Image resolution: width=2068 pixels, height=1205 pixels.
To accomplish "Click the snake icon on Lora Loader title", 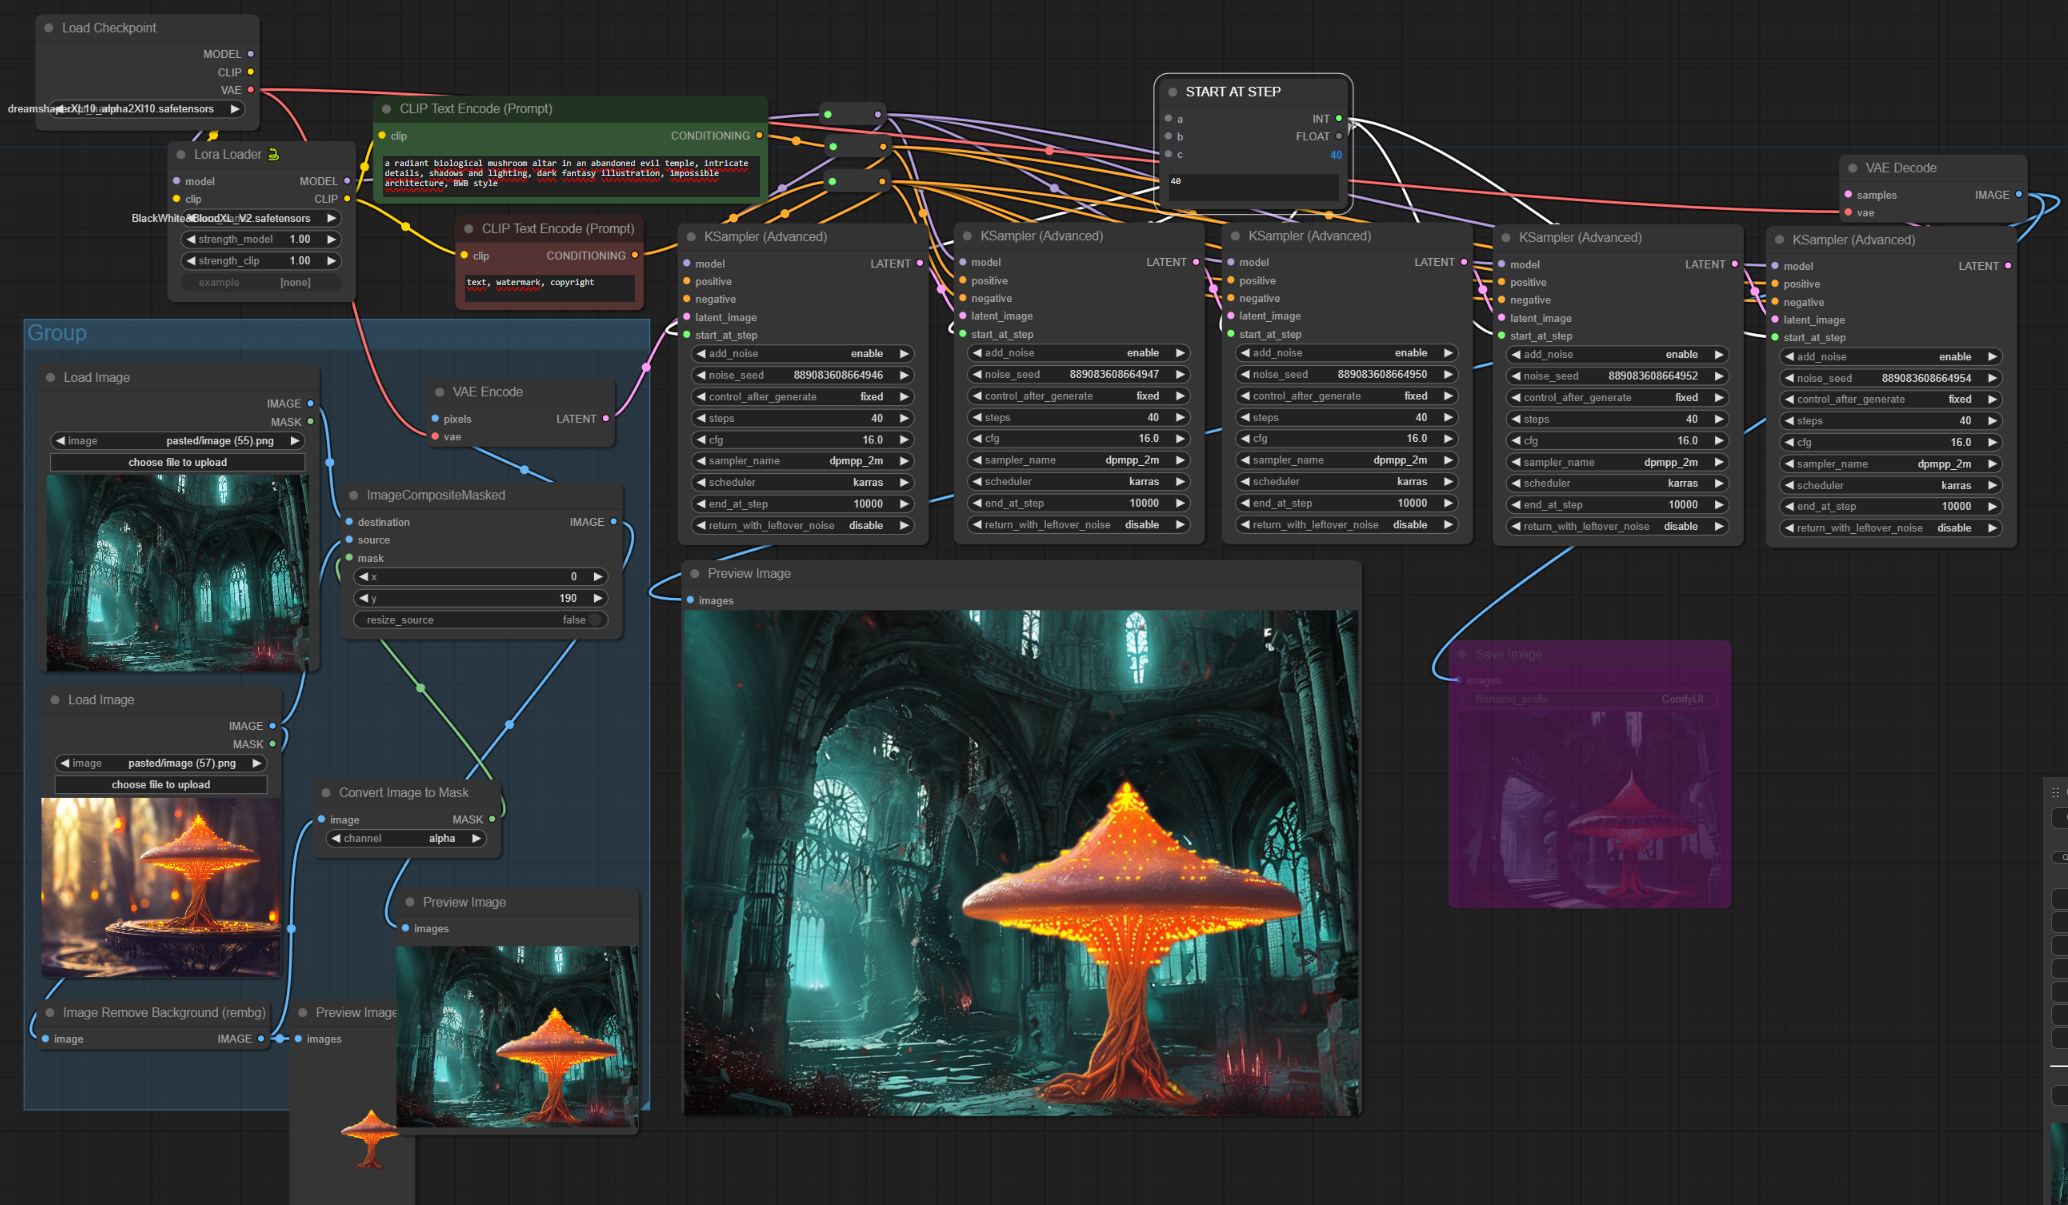I will 273,154.
